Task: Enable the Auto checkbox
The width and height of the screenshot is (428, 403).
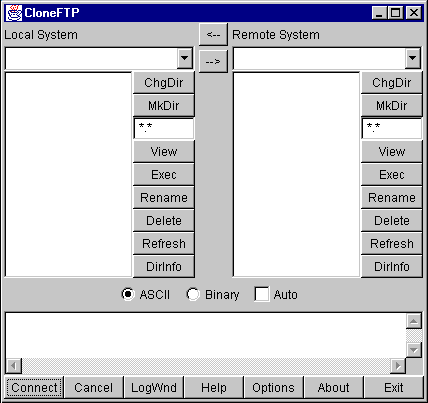Action: point(262,294)
